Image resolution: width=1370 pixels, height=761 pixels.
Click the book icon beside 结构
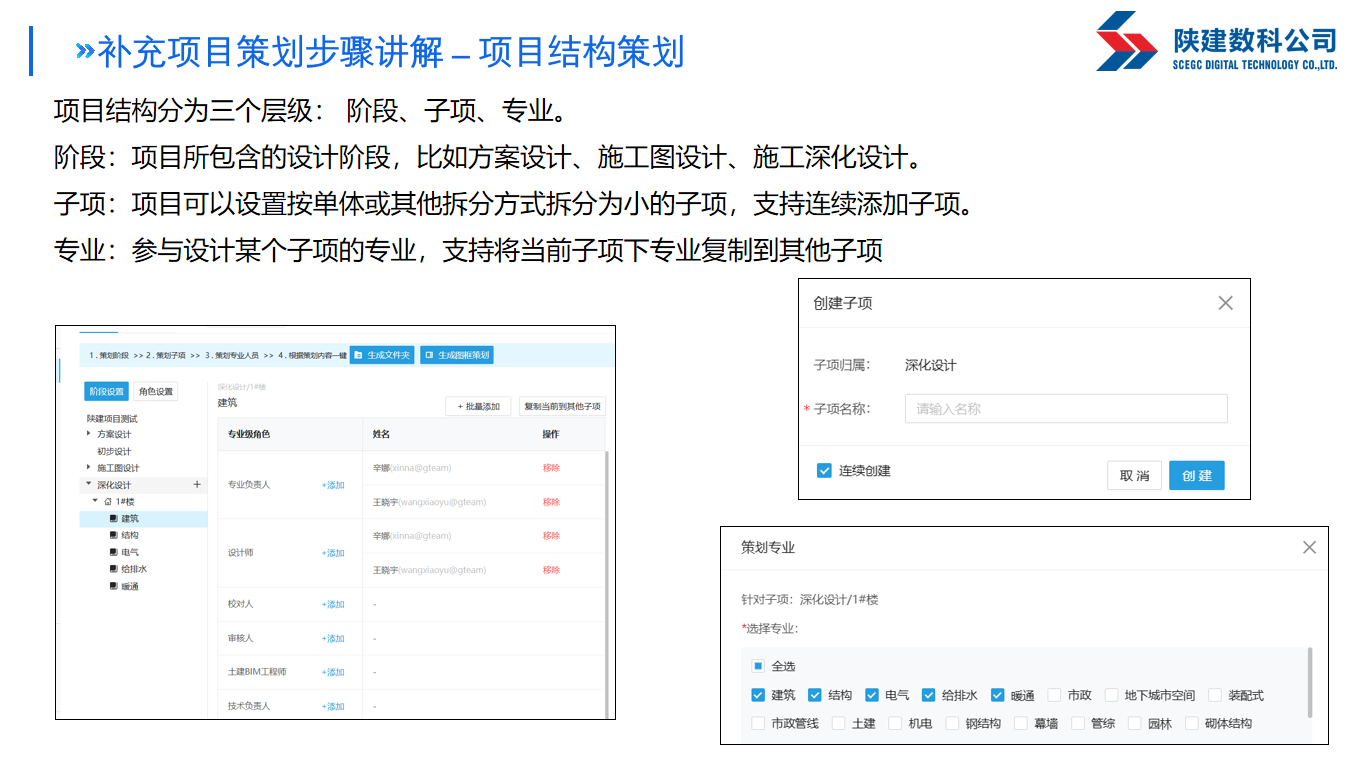(113, 536)
